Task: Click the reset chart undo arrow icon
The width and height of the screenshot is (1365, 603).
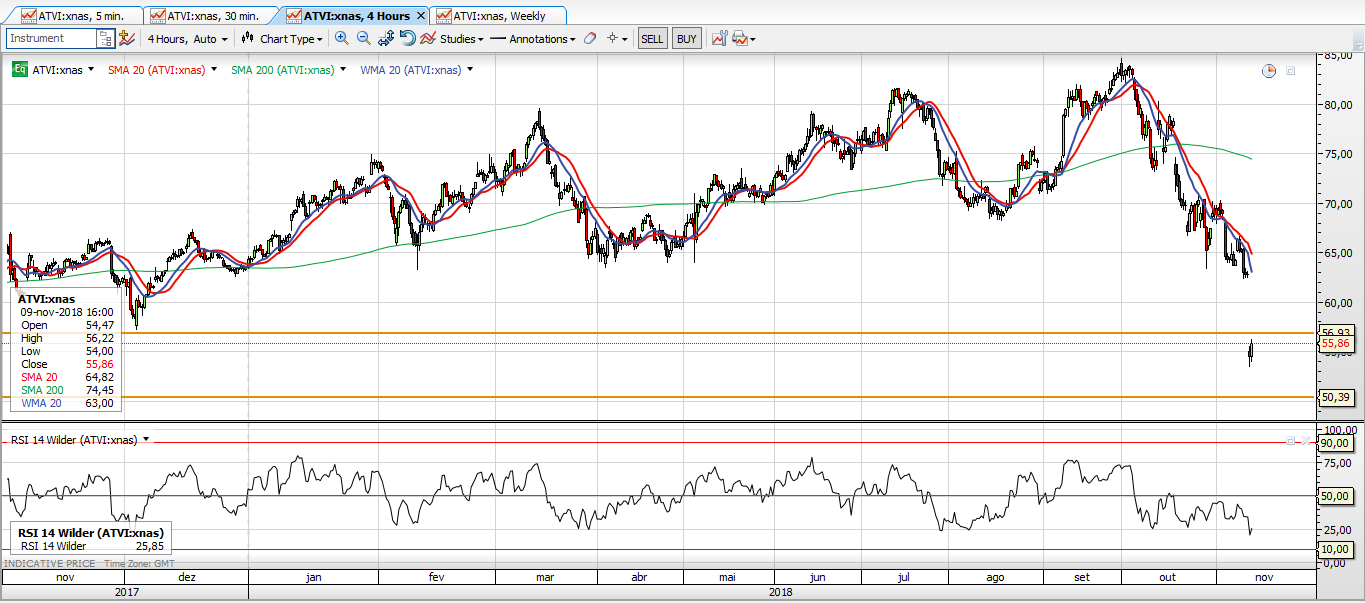Action: point(407,38)
